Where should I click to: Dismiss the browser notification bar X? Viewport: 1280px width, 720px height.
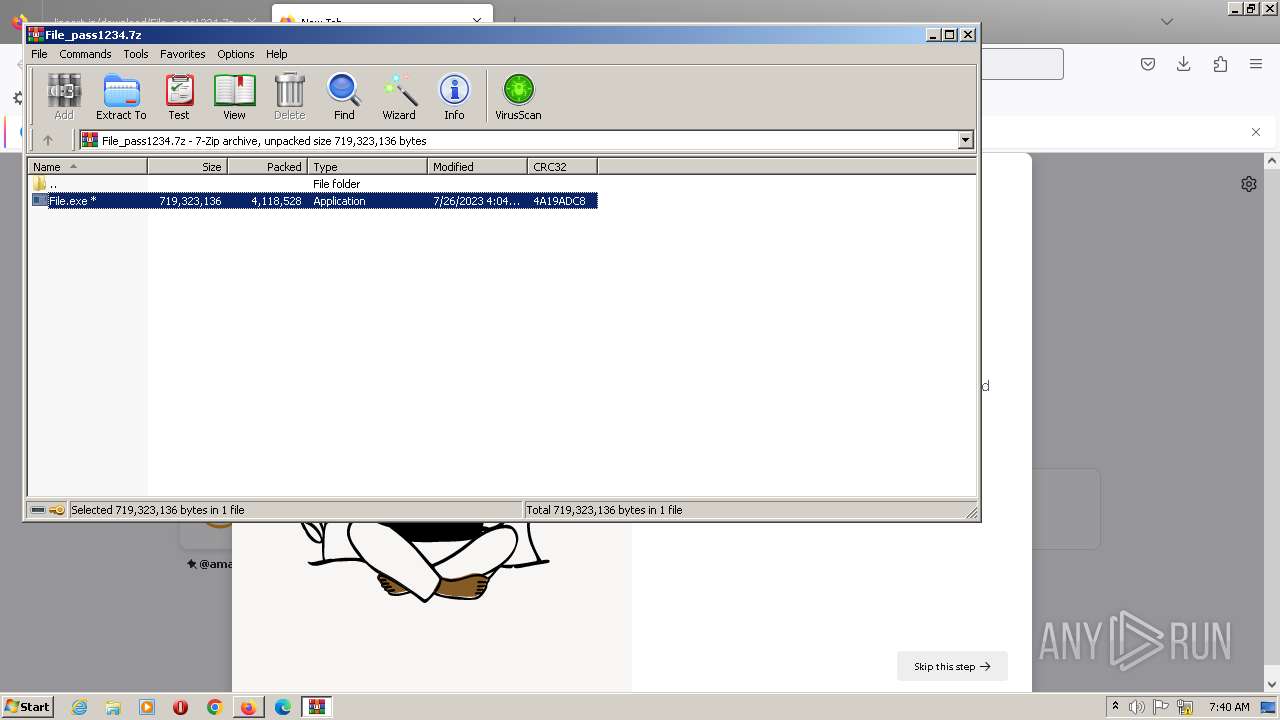(x=1256, y=132)
